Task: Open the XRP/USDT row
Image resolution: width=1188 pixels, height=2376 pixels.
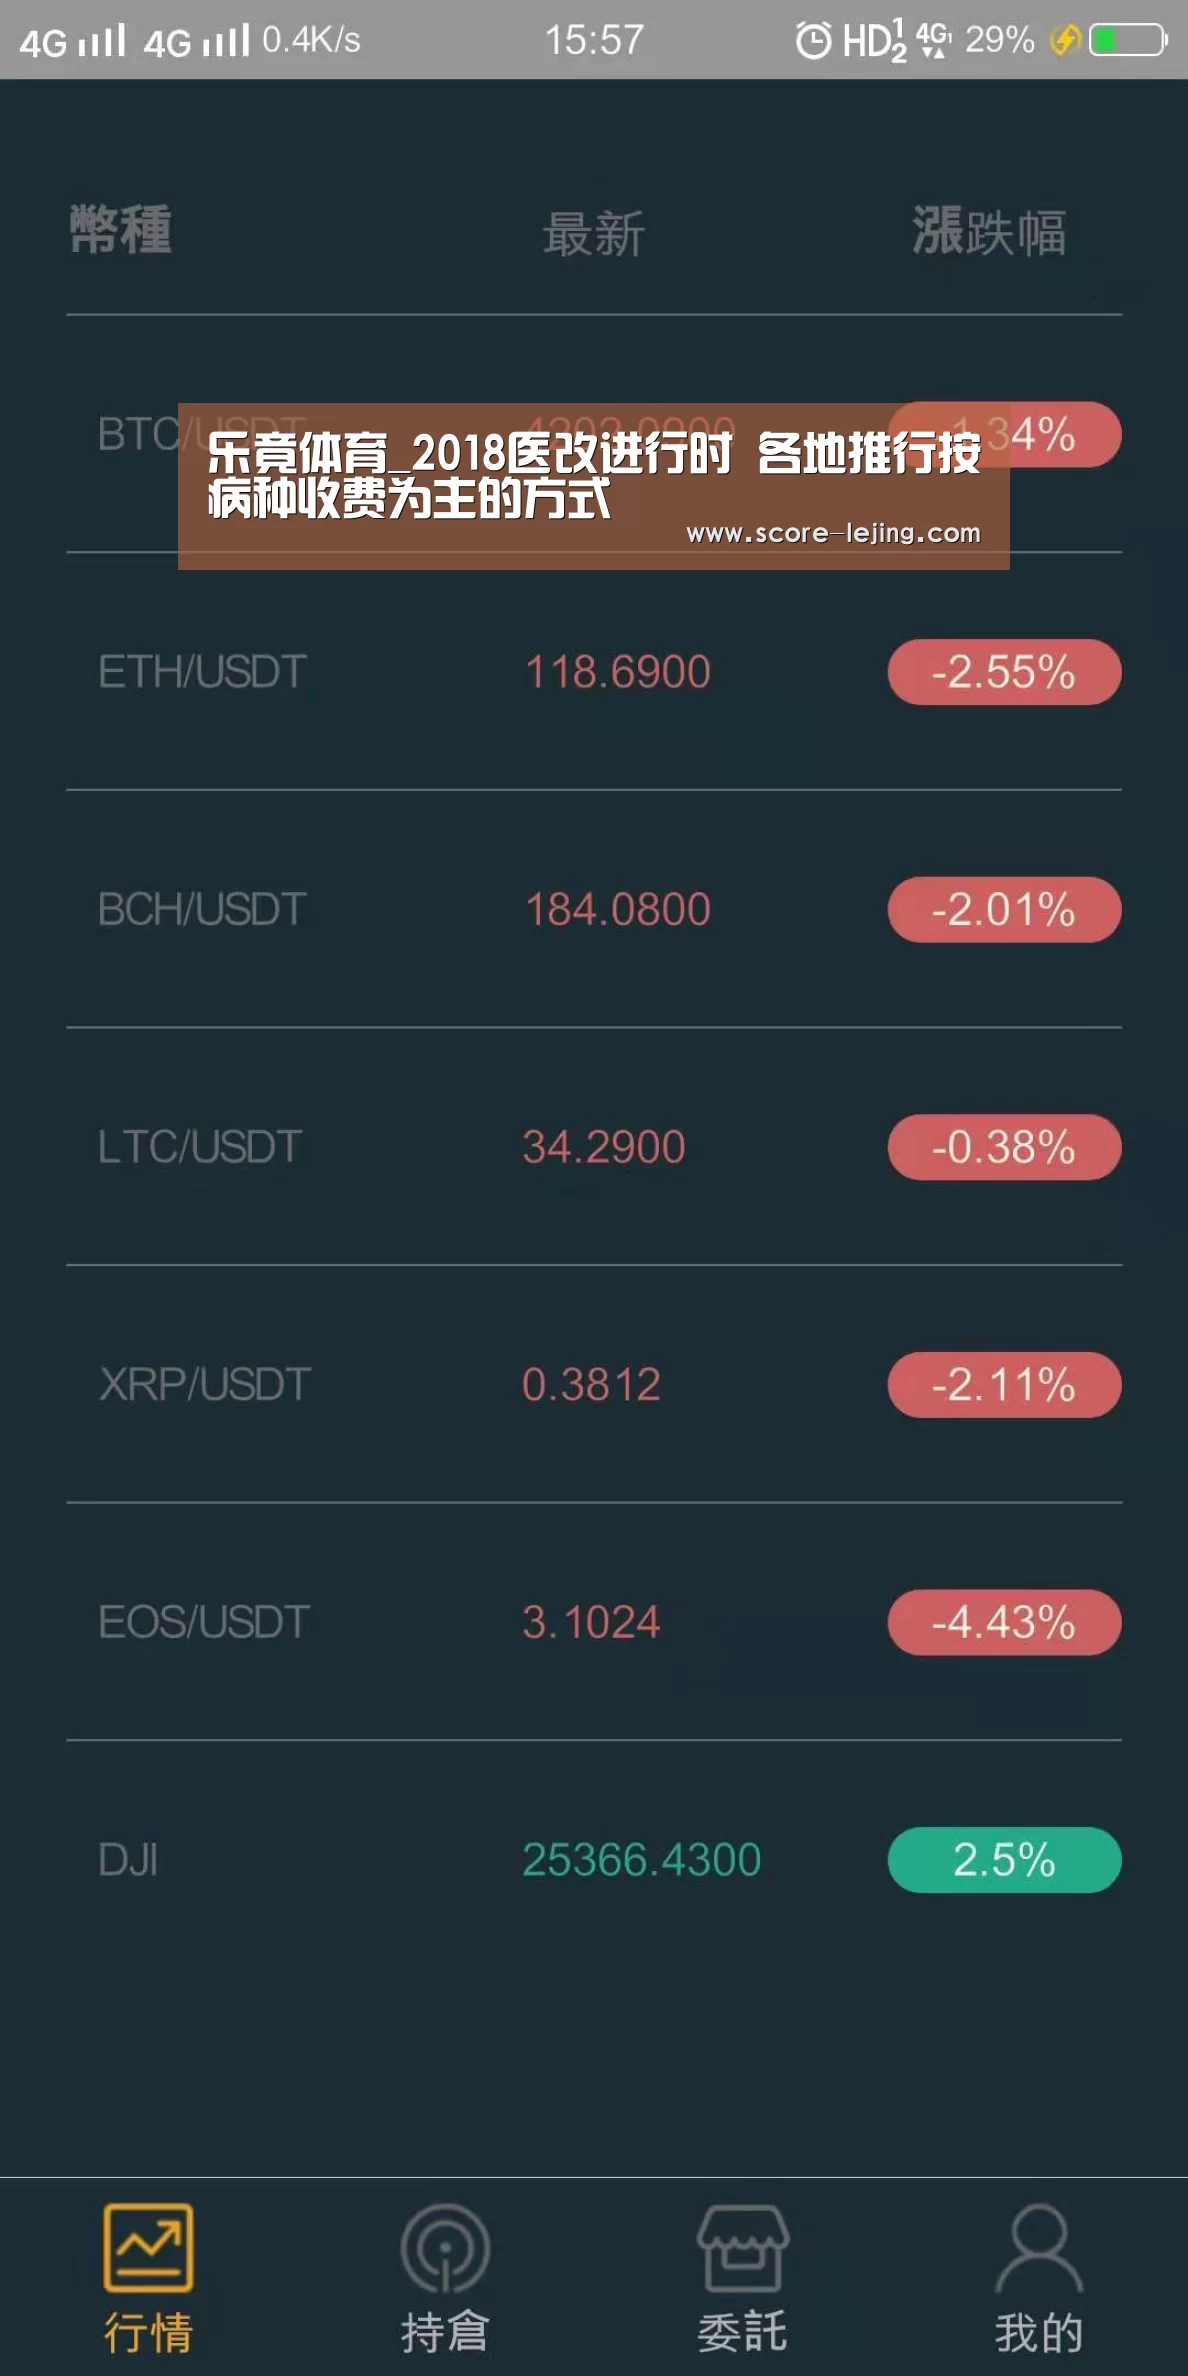Action: click(594, 1384)
